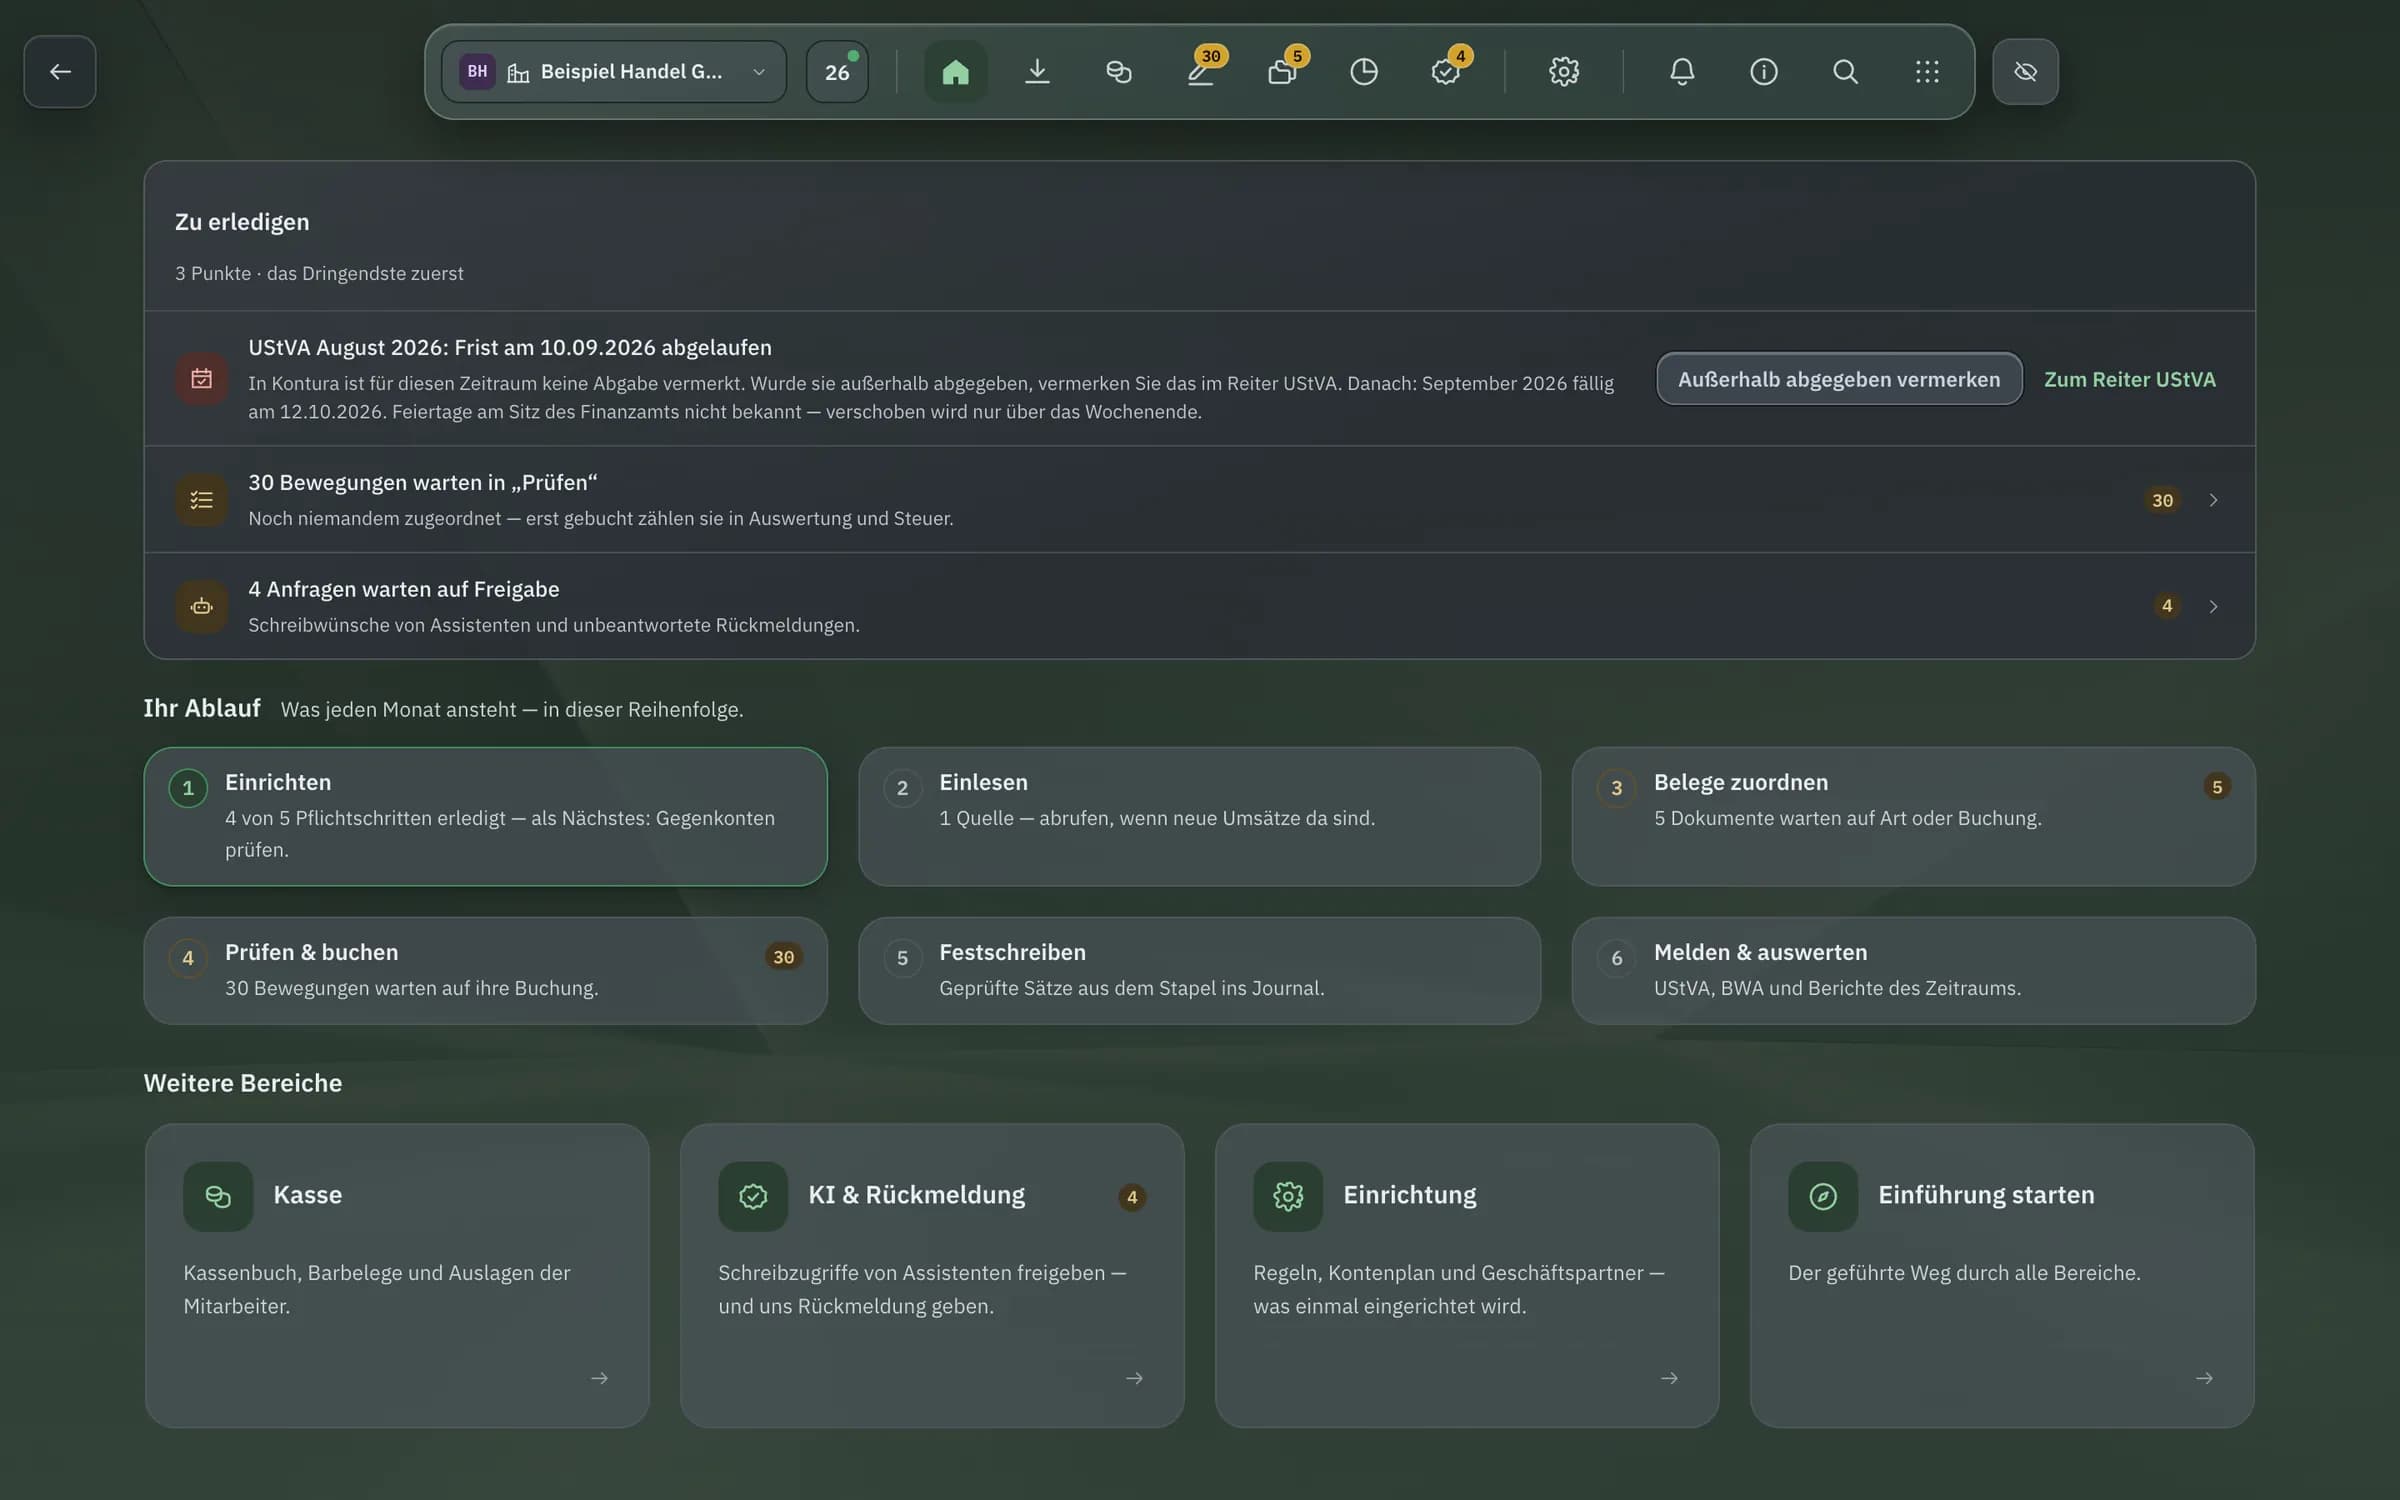Open the reports pie chart icon

pos(1364,71)
